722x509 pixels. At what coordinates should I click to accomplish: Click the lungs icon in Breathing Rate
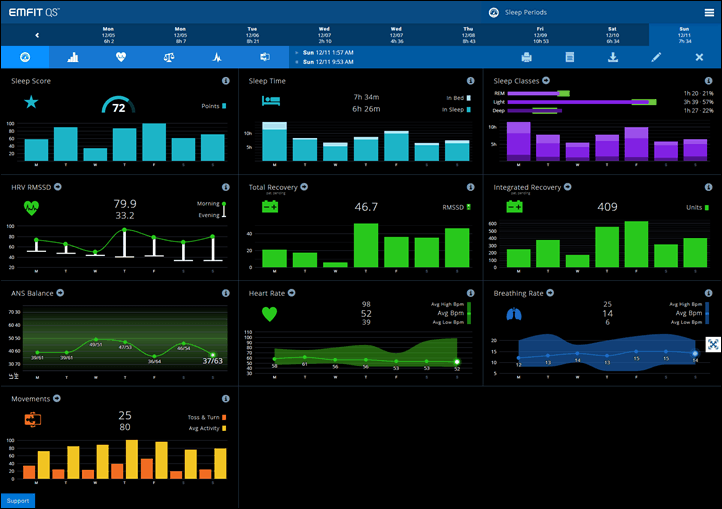tap(514, 314)
